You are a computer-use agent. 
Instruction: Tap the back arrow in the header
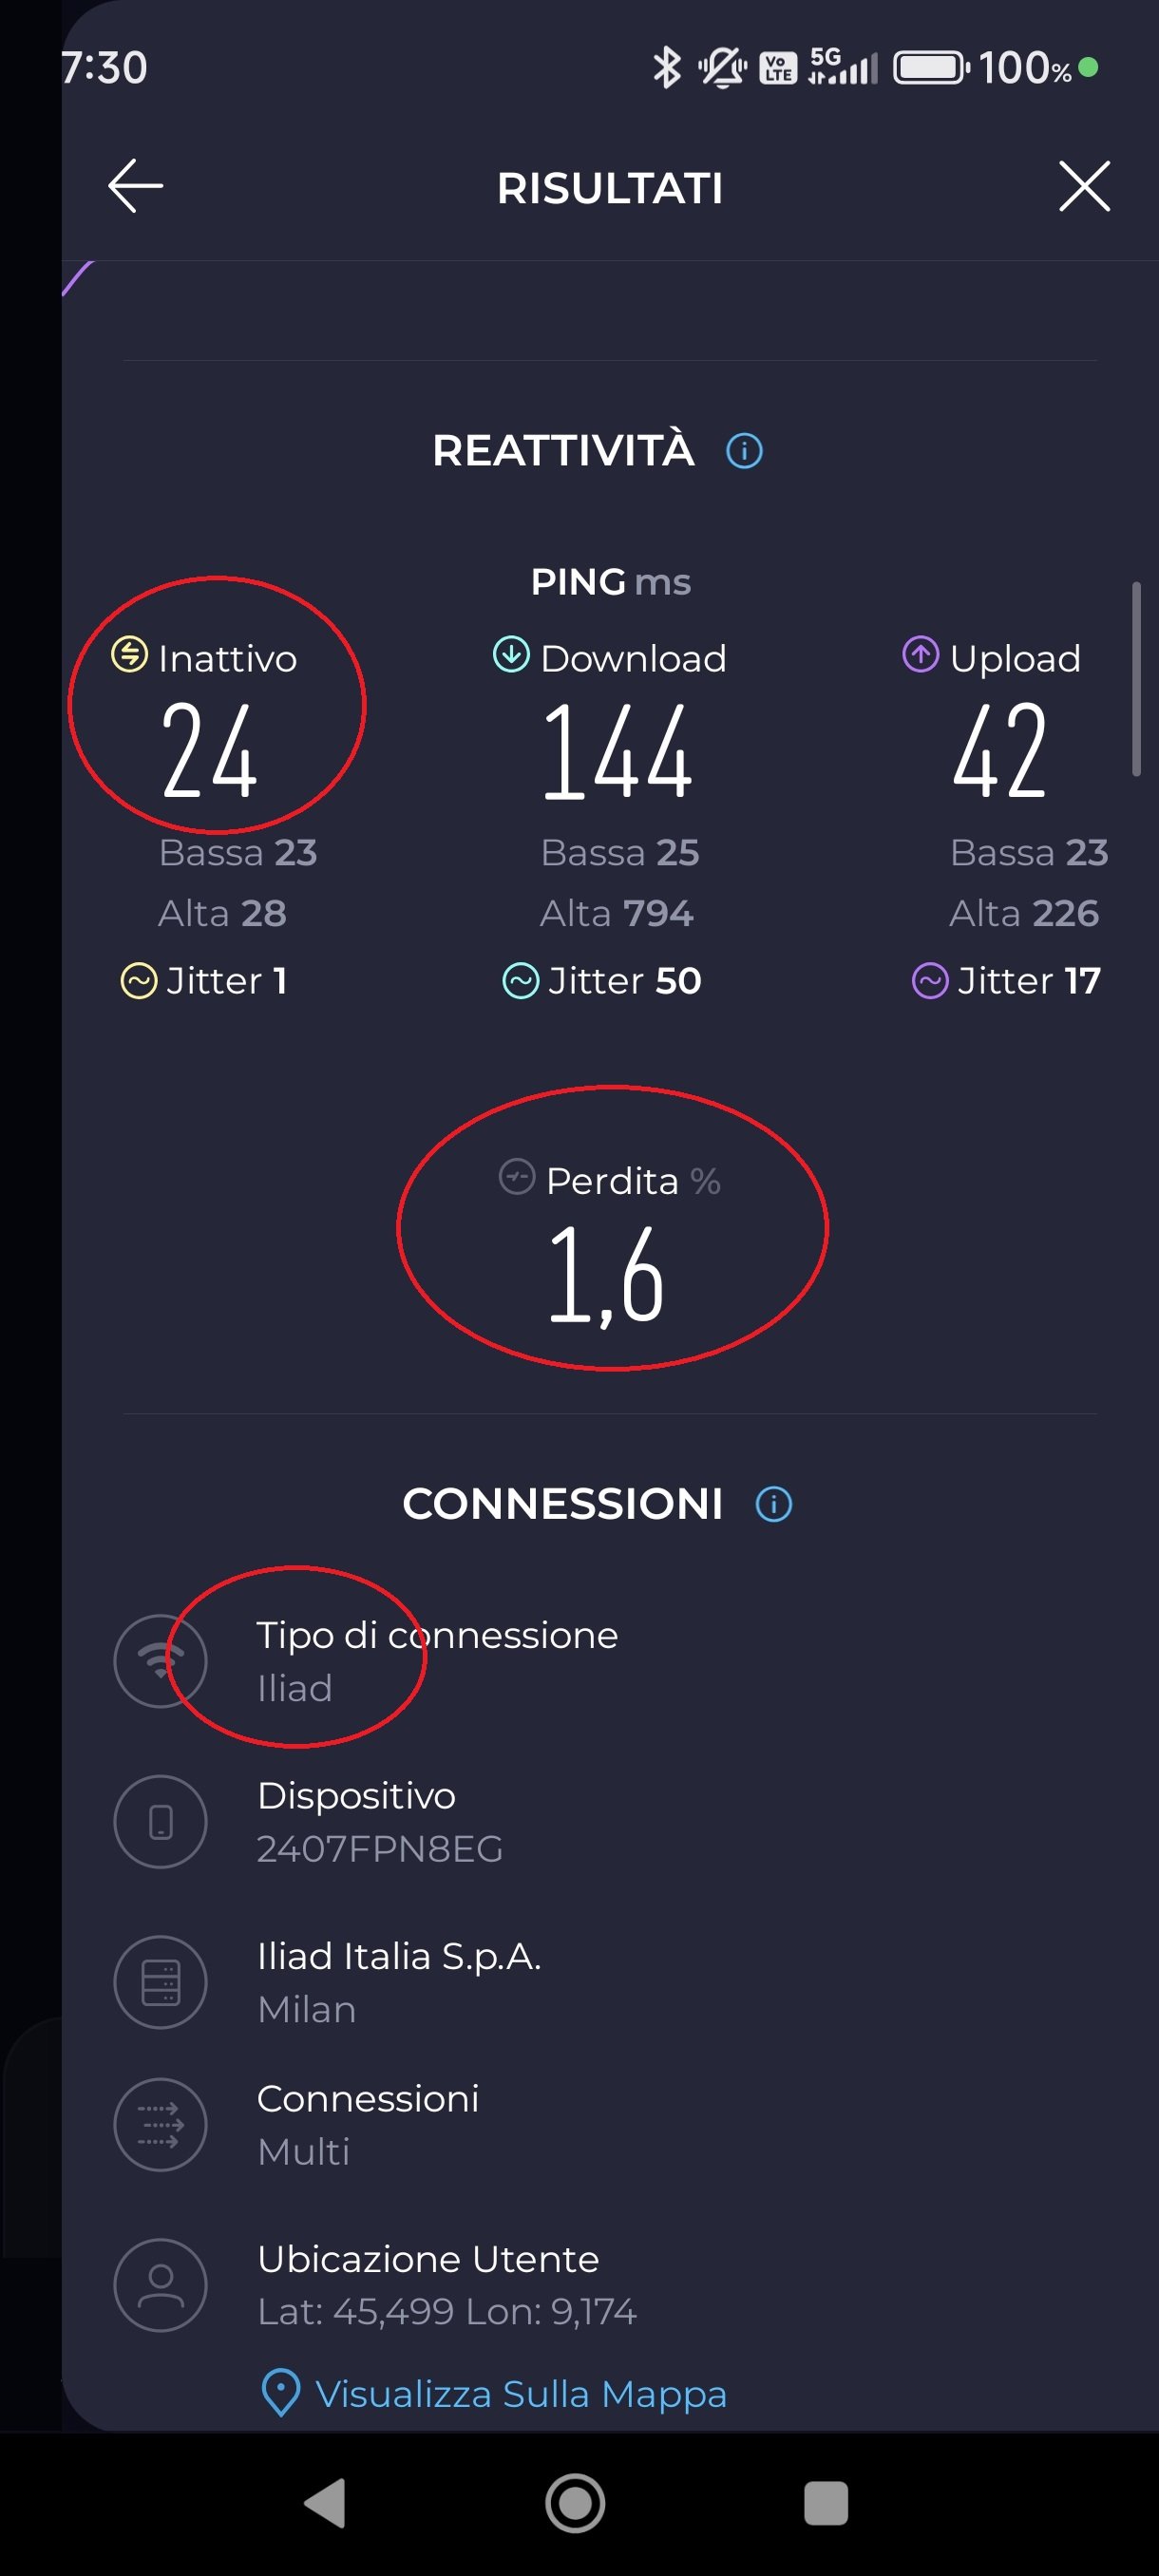tap(135, 186)
